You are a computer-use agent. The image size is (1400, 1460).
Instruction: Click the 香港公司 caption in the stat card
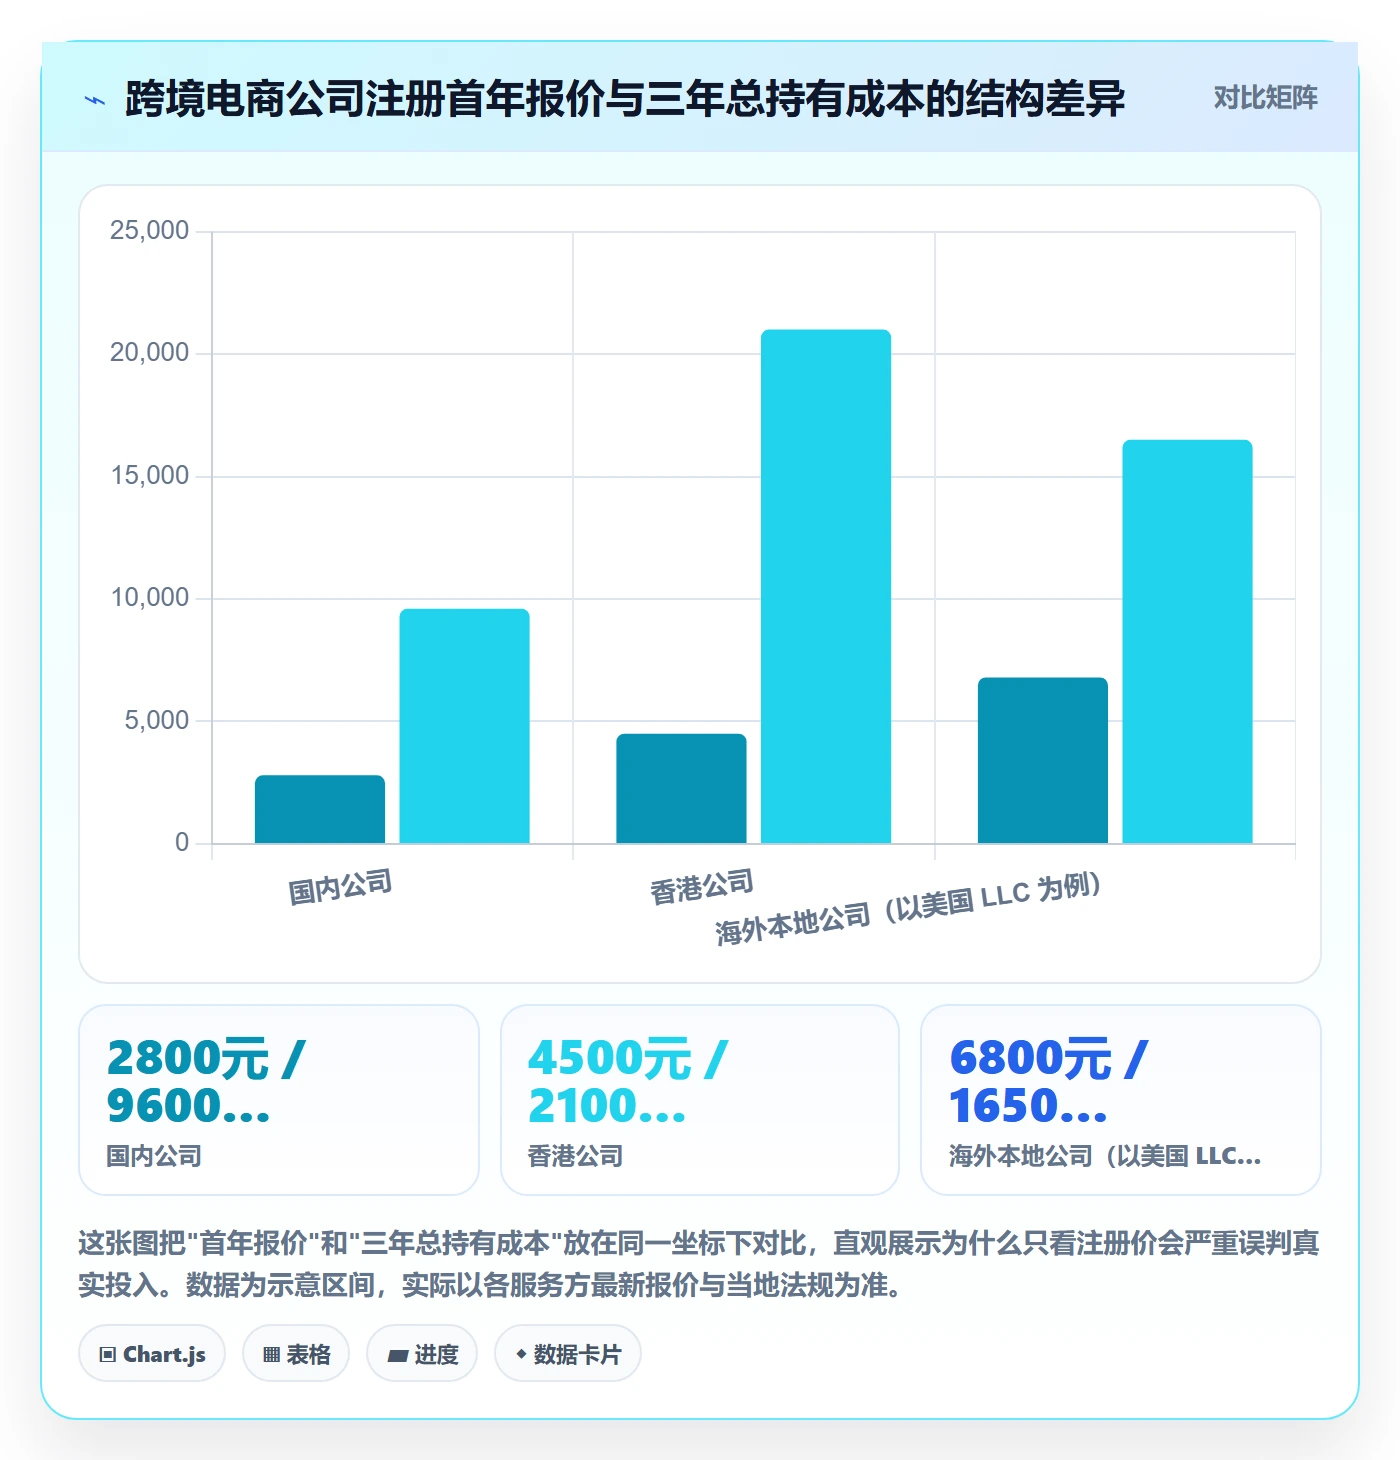coord(575,1157)
